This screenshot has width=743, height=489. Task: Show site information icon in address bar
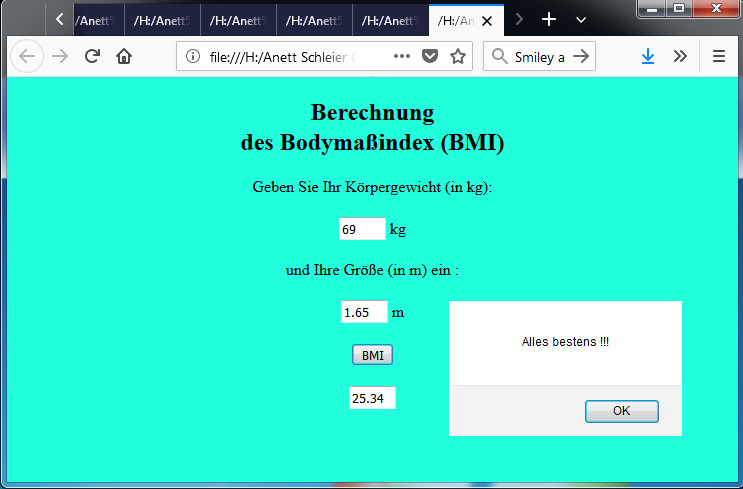click(x=194, y=57)
